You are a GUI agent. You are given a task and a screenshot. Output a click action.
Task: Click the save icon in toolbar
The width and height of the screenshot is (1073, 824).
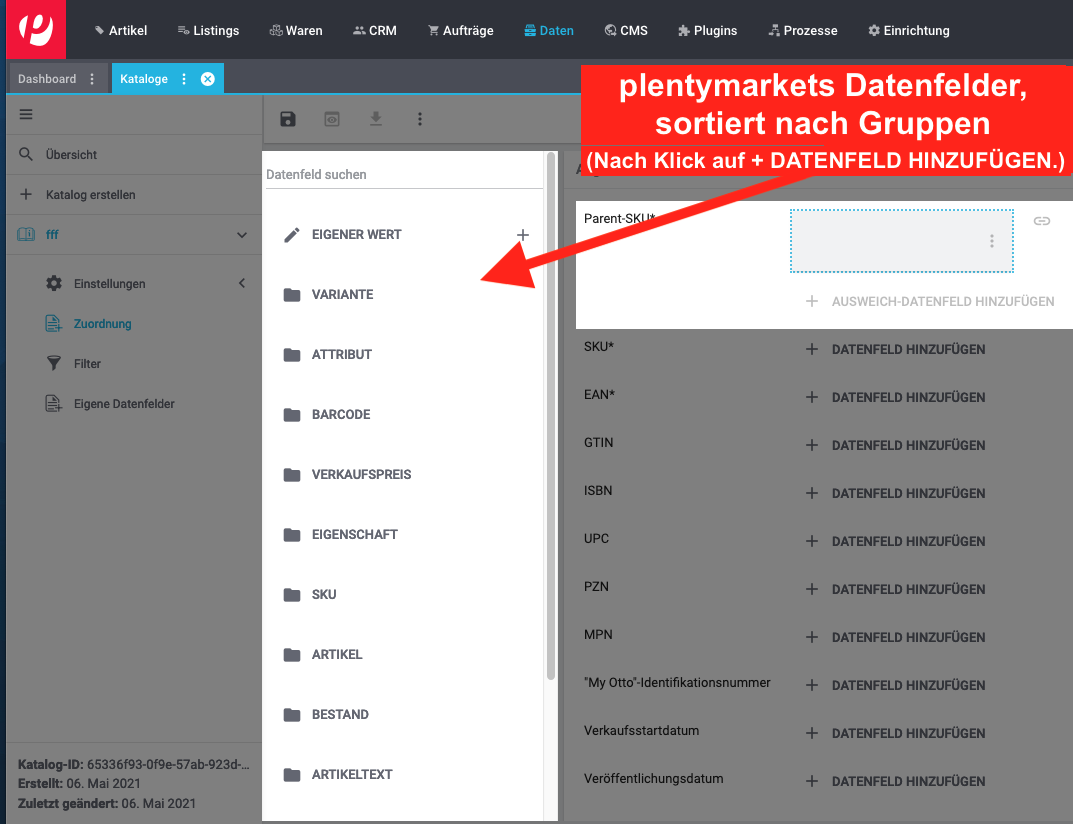pos(288,119)
